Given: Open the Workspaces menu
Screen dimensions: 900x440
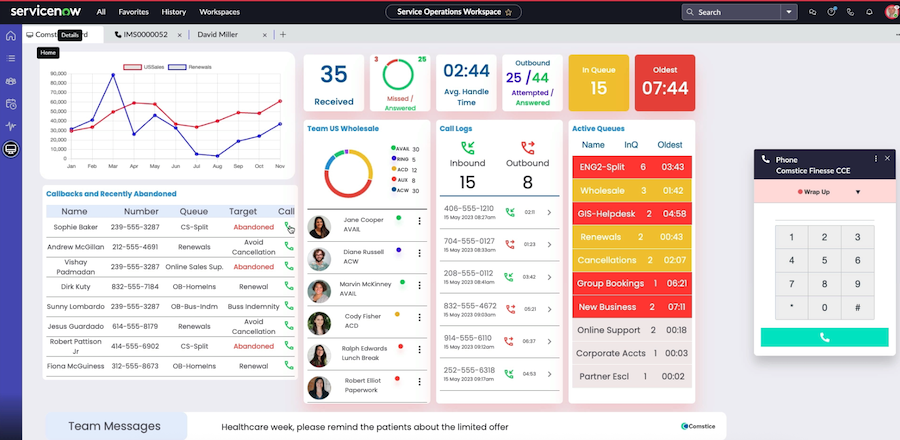Looking at the screenshot, I should pos(219,12).
